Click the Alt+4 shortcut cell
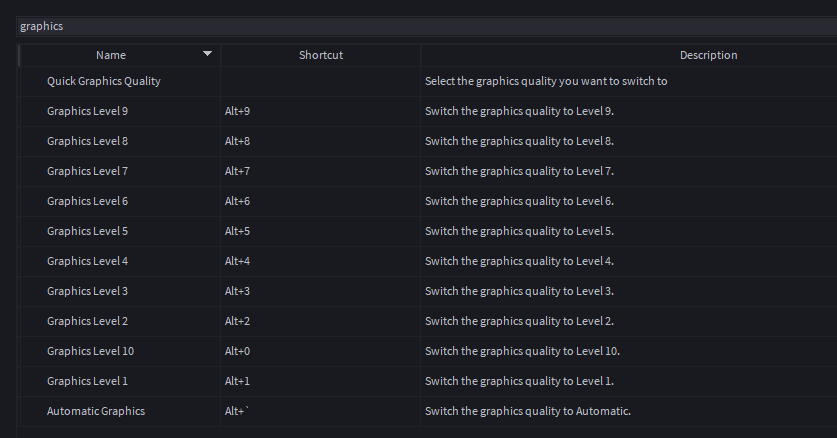The image size is (837, 438). pos(321,261)
